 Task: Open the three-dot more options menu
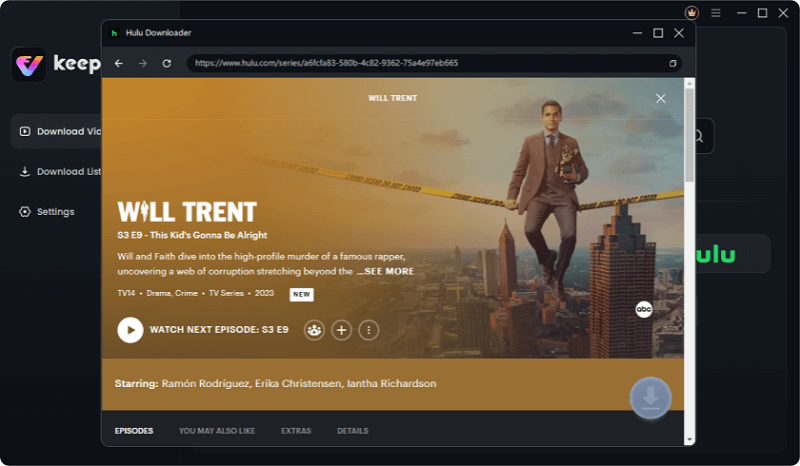coord(368,330)
